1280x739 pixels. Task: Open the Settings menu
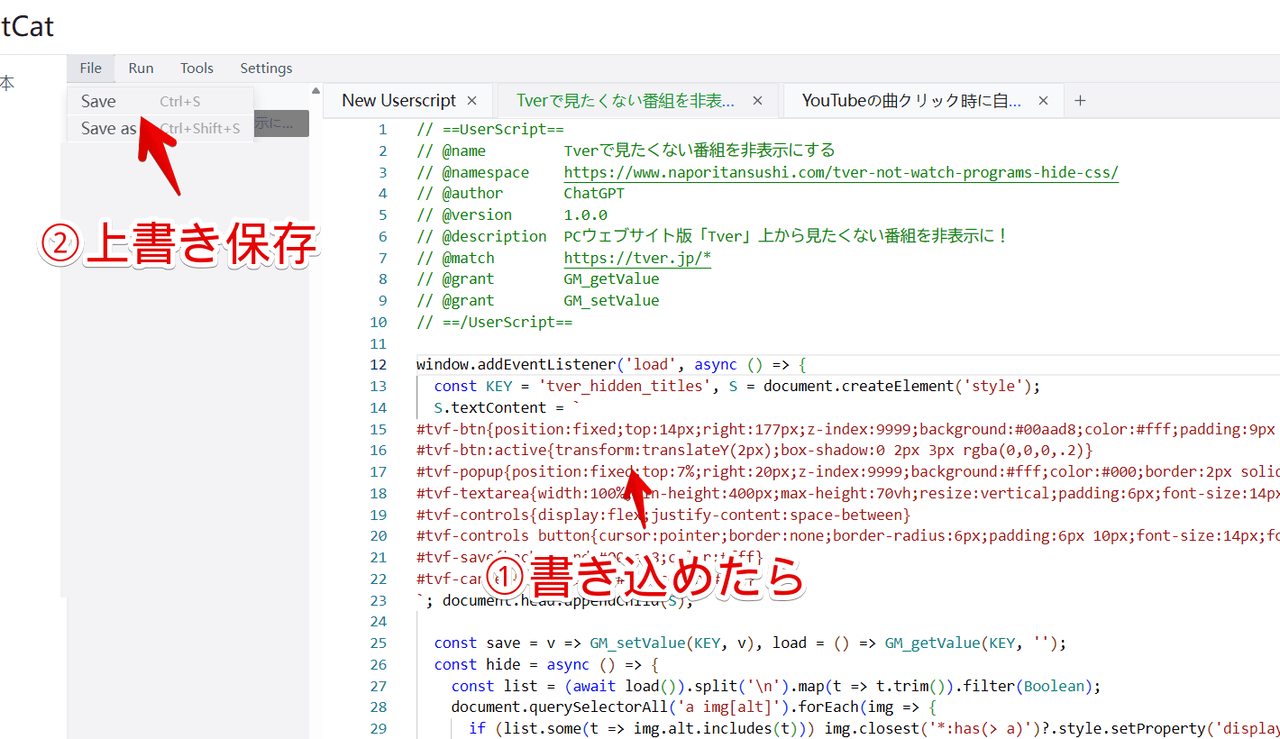[x=266, y=68]
